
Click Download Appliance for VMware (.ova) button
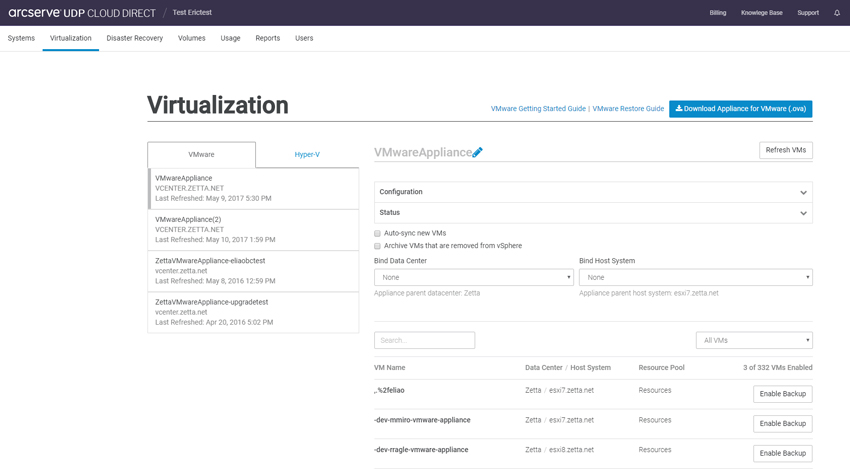[x=740, y=108]
